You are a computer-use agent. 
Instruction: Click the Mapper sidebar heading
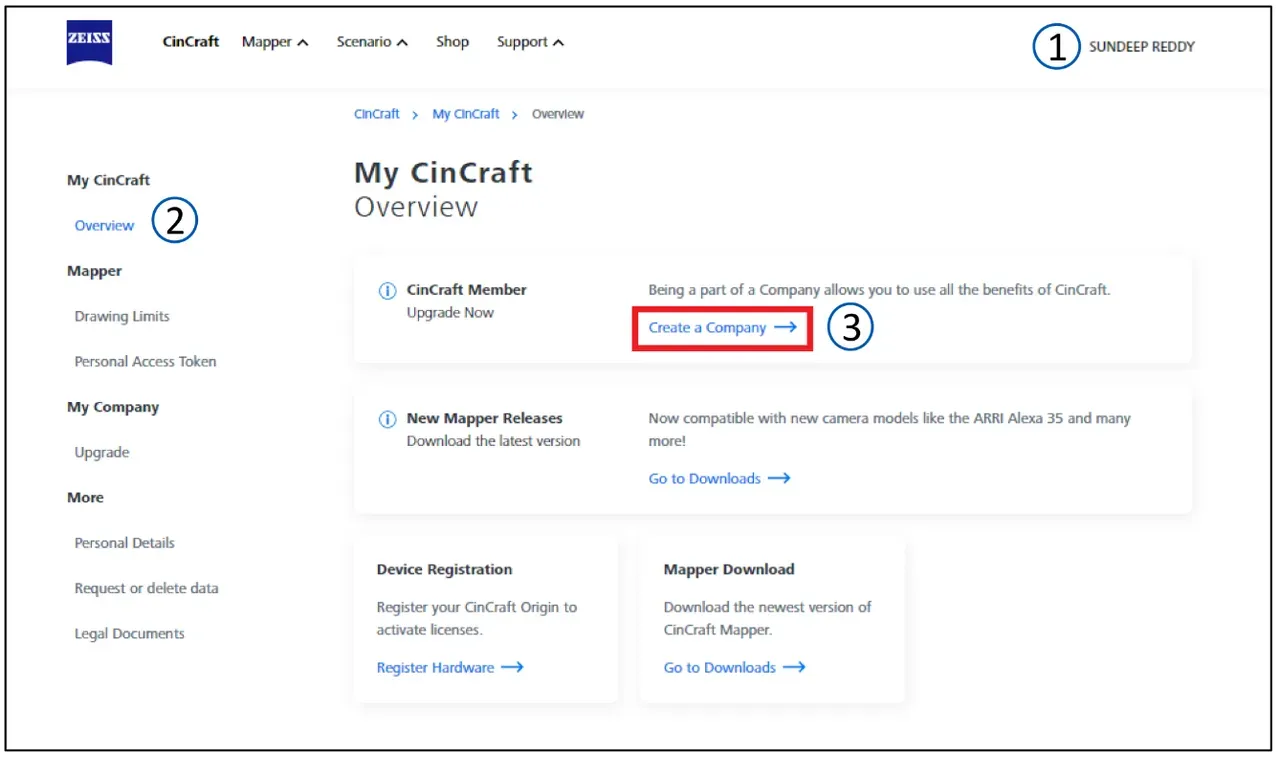point(94,272)
